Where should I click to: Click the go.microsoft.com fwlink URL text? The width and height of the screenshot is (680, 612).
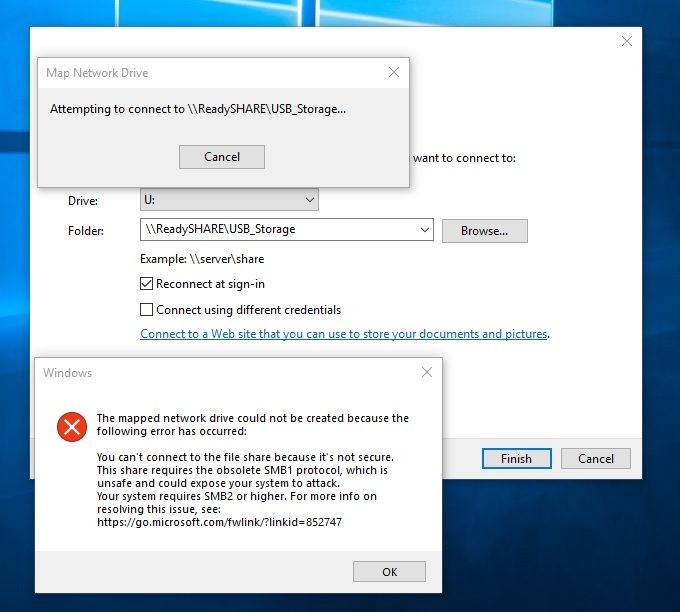coord(219,522)
